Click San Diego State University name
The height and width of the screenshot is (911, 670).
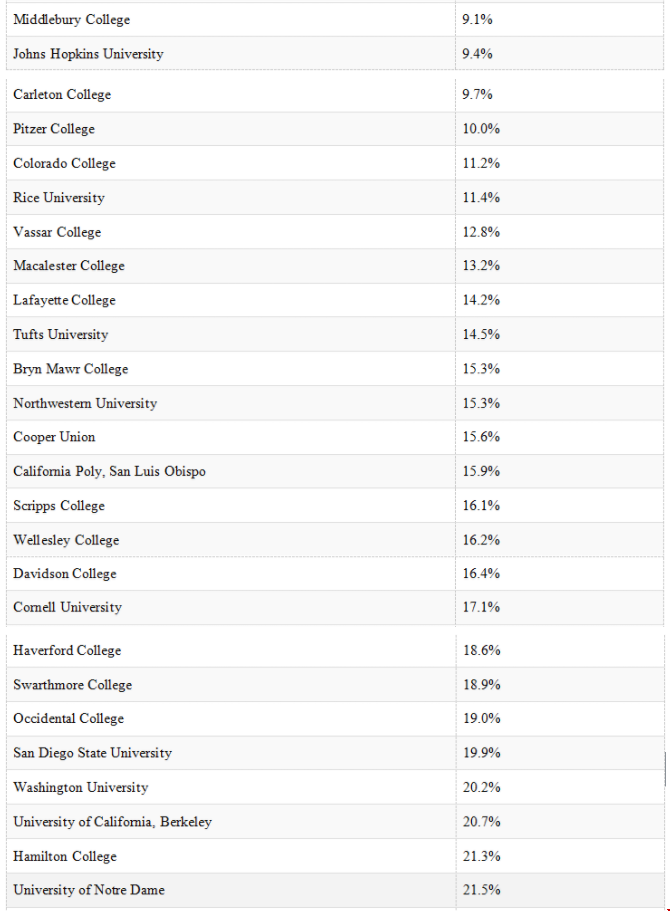(92, 753)
